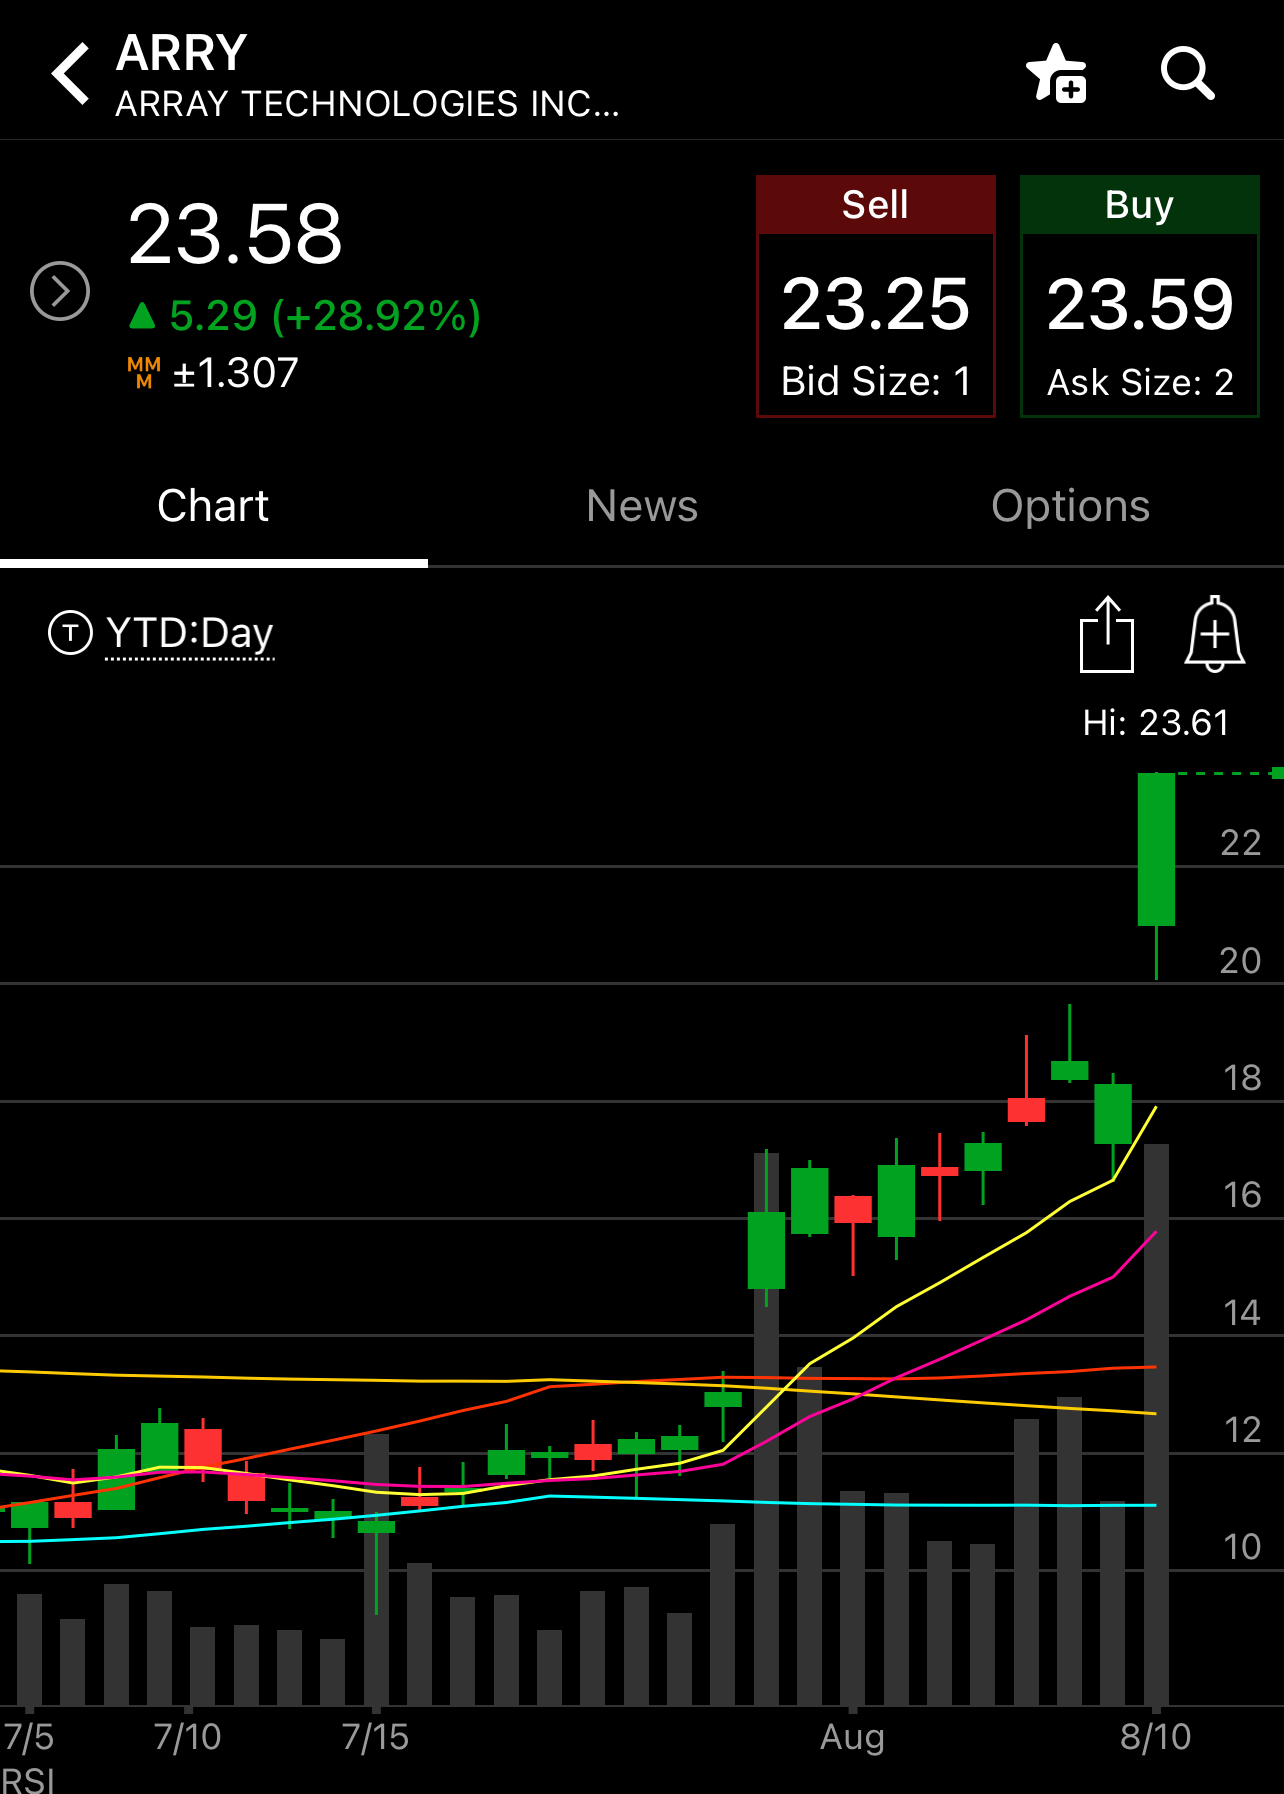
Task: Open the YTD:Day timeframe selector
Action: pos(190,634)
